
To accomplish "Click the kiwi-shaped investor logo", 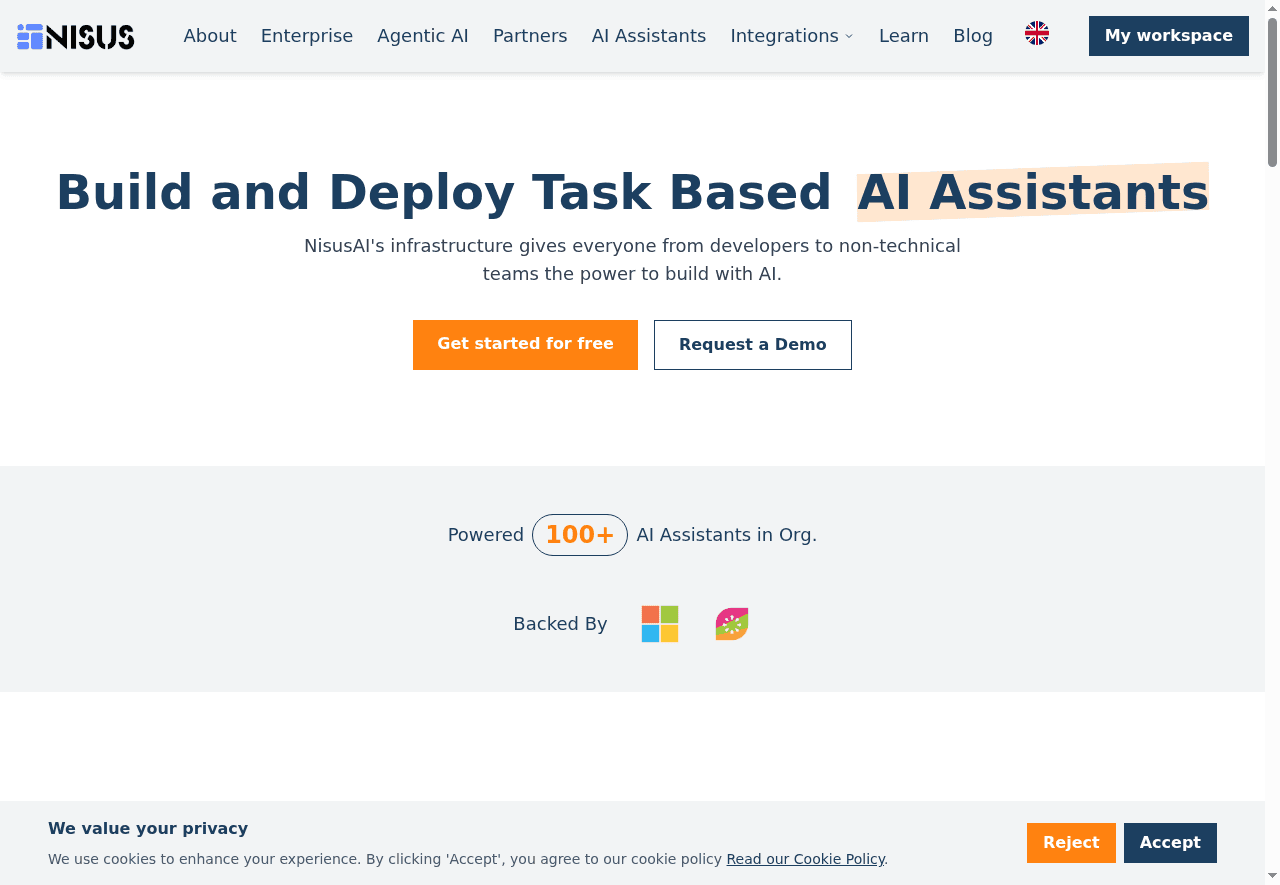I will [731, 623].
